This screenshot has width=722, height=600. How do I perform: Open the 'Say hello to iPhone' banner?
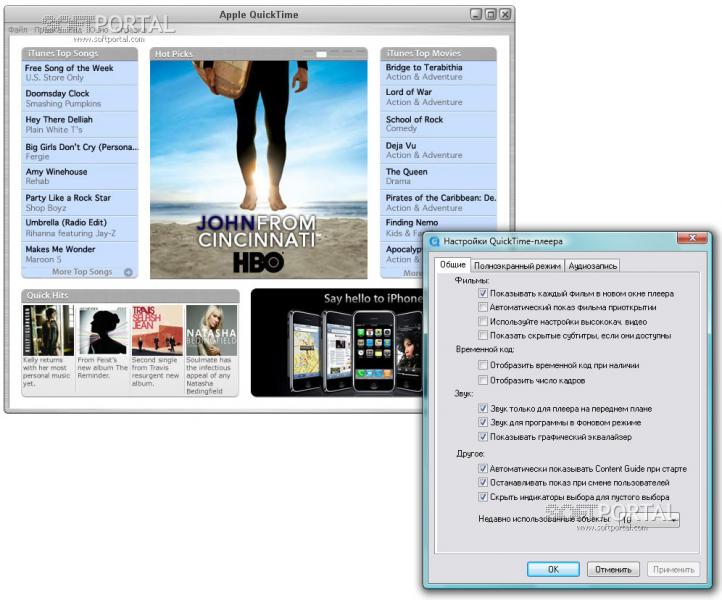point(337,343)
